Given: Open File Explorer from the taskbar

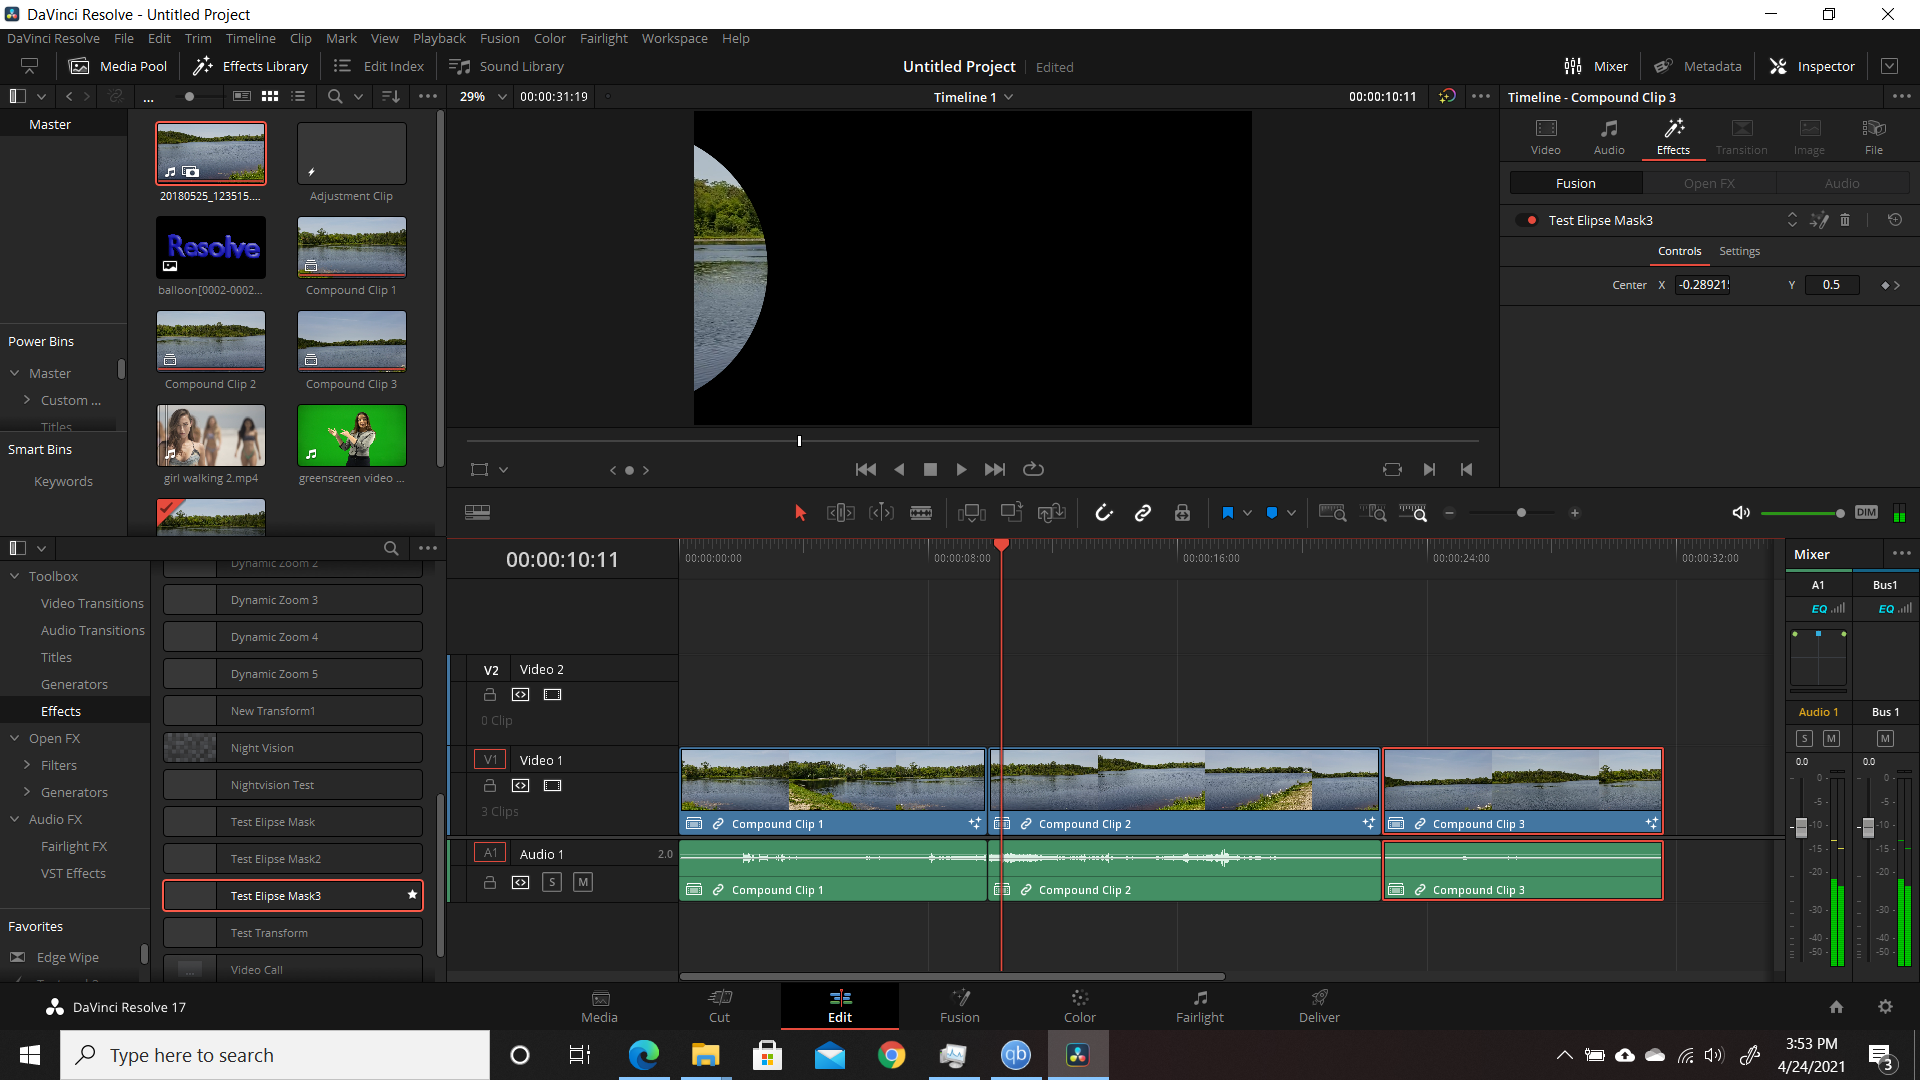Looking at the screenshot, I should click(x=705, y=1055).
